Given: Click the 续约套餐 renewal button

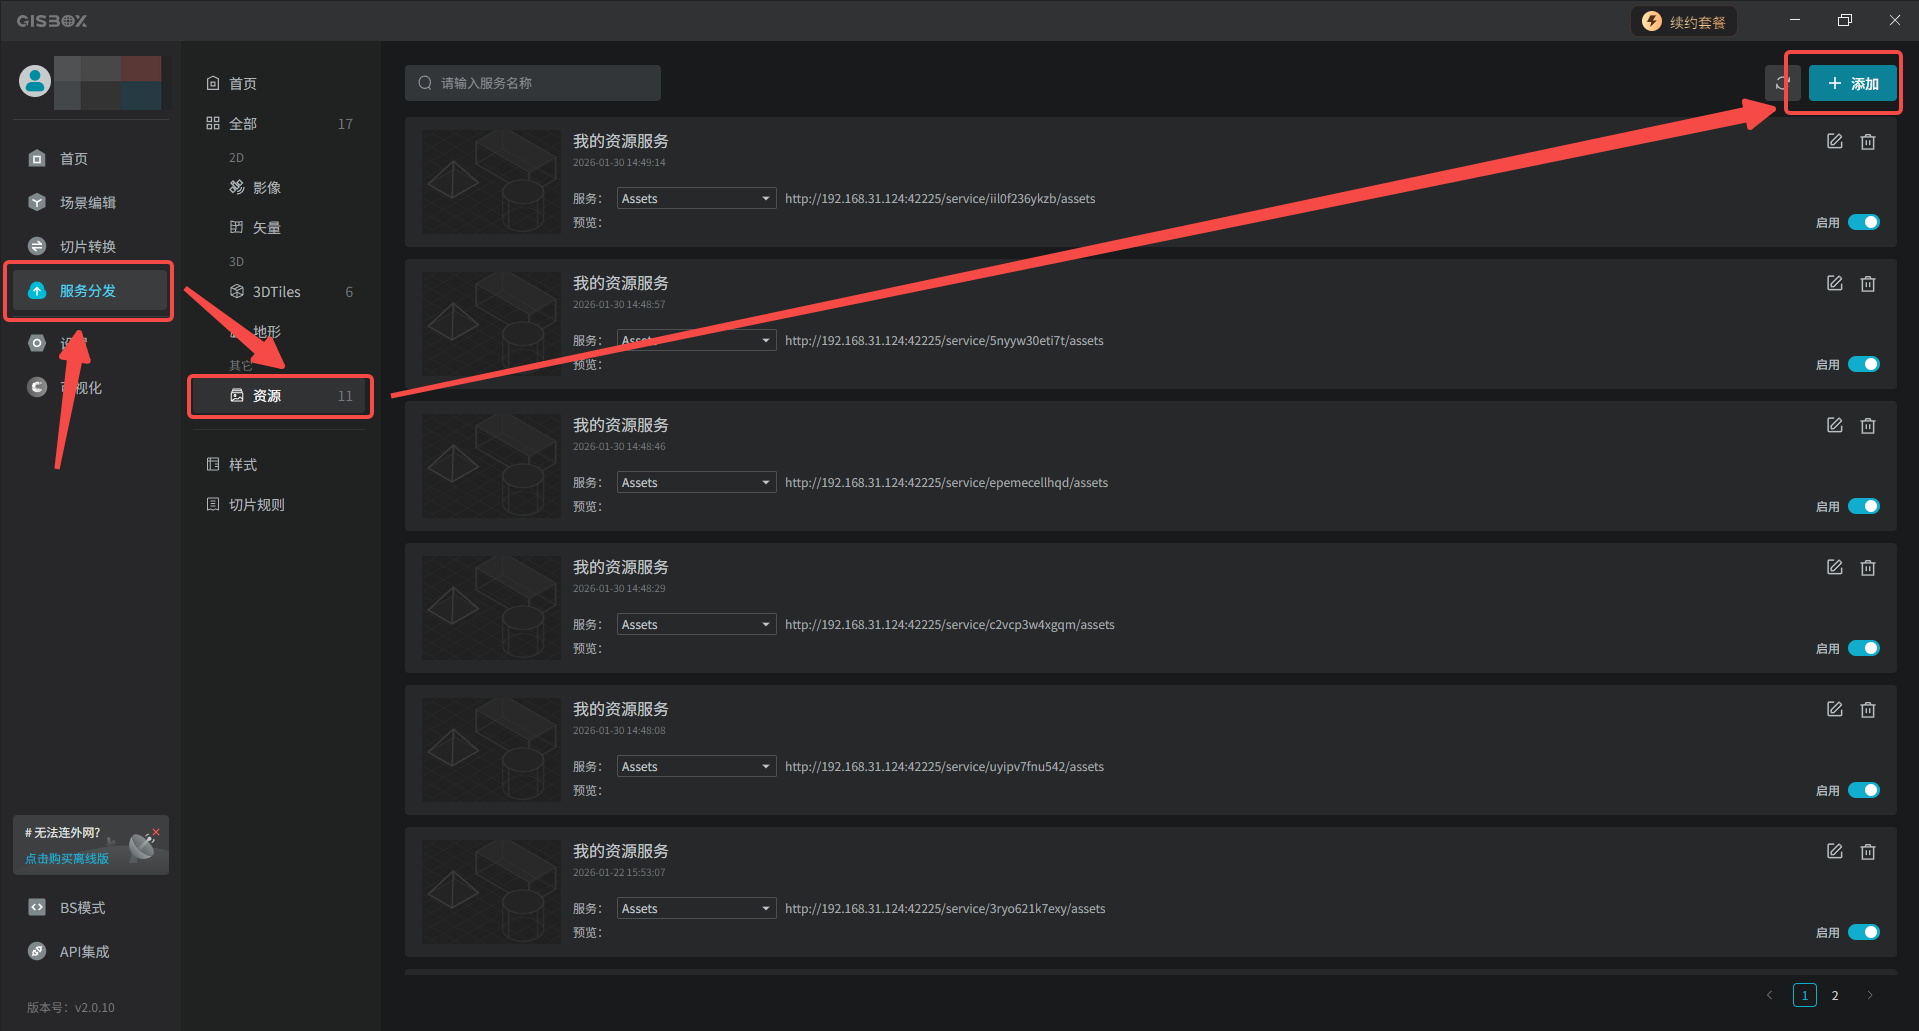Looking at the screenshot, I should 1684,22.
